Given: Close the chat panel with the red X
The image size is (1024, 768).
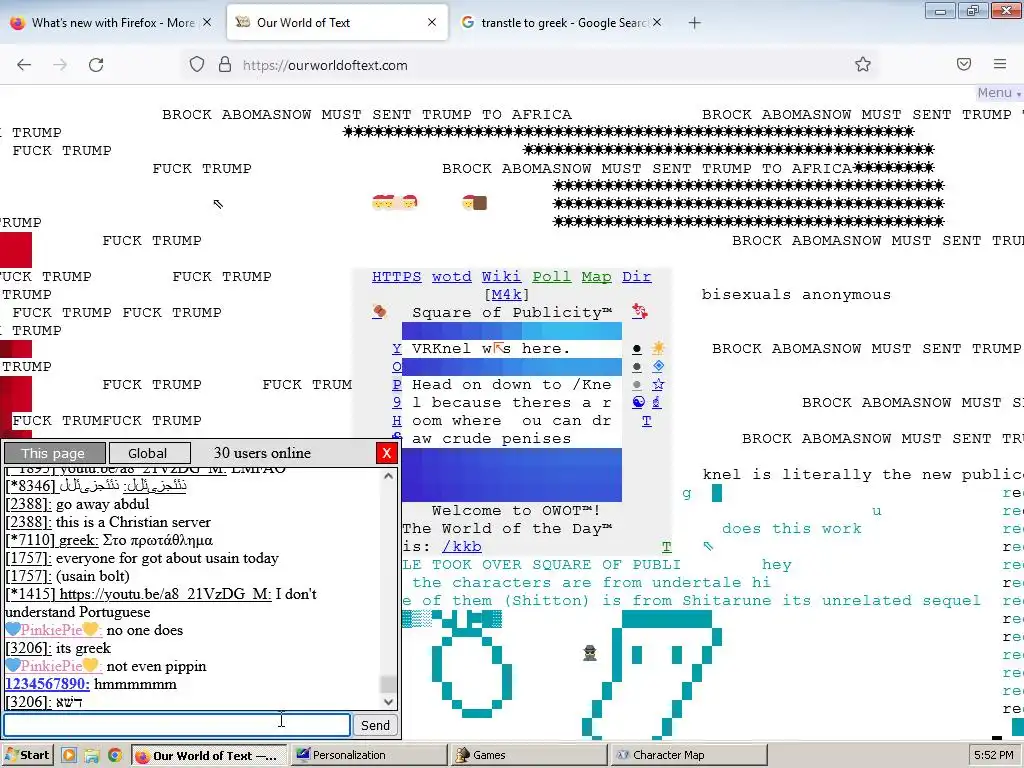Looking at the screenshot, I should pos(387,453).
